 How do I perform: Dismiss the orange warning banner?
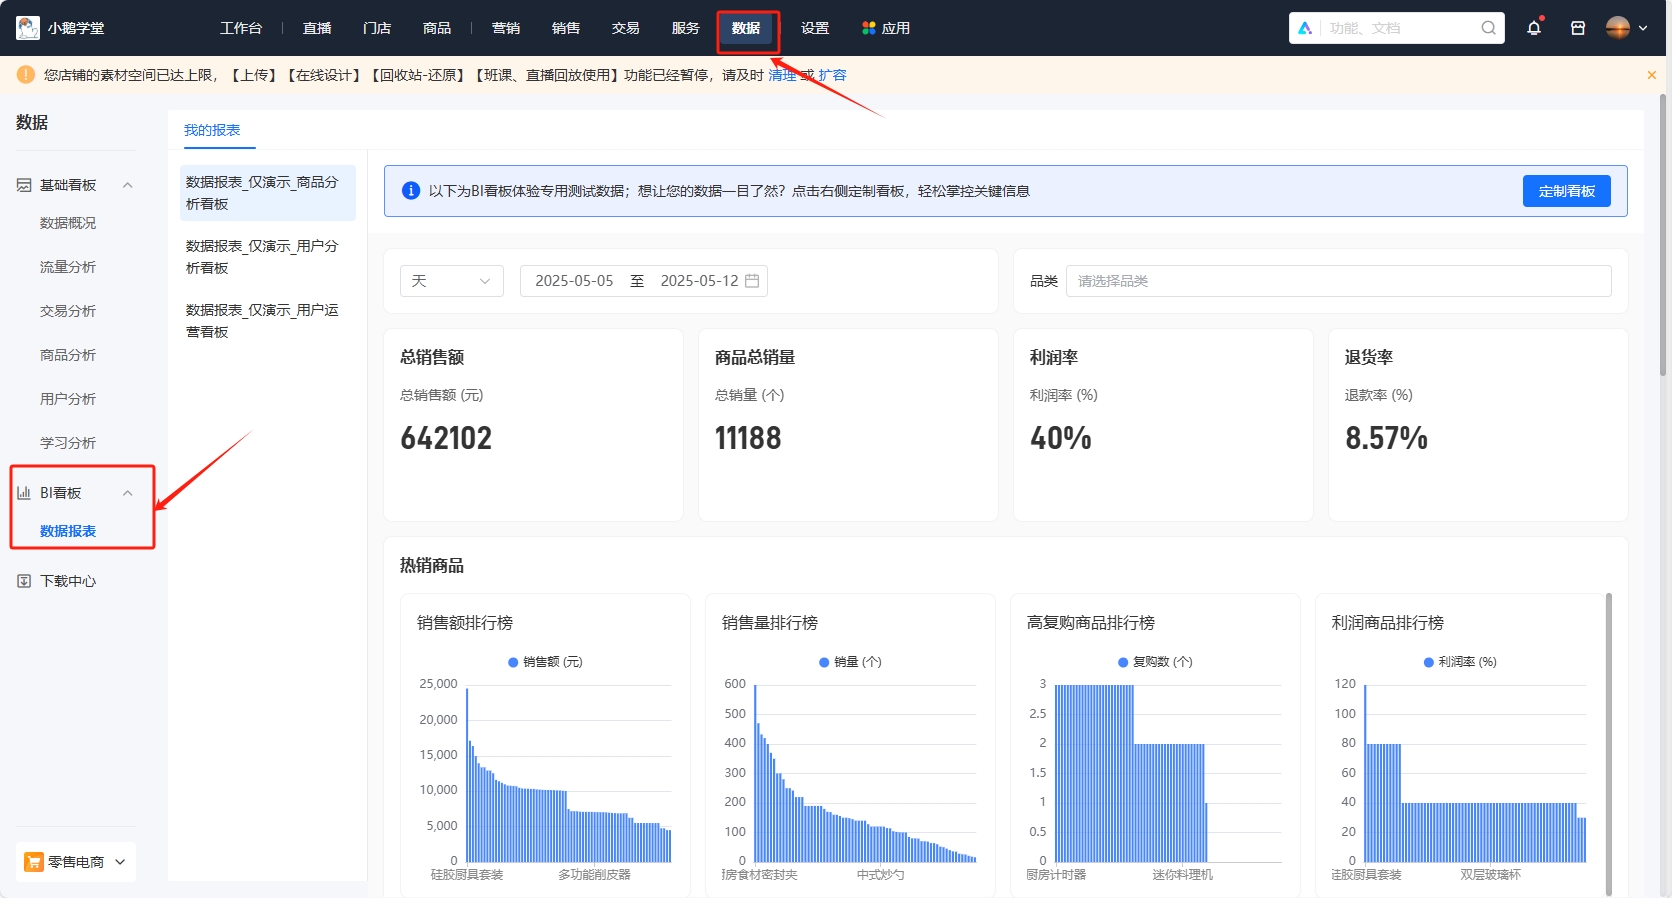click(1651, 75)
